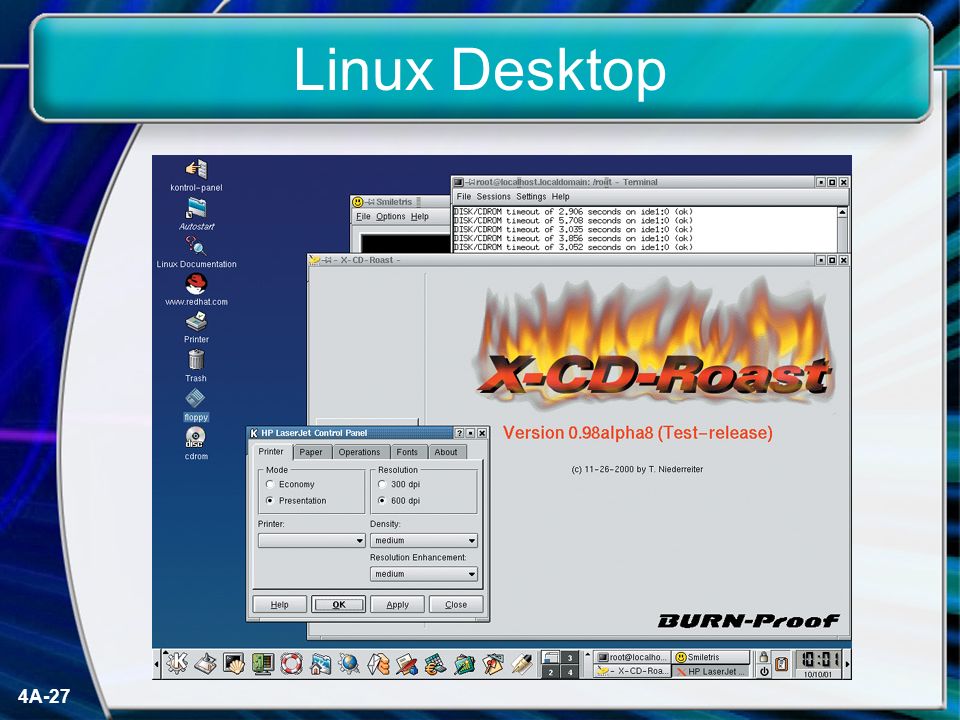Open Linux Documentation desktop icon

(196, 252)
